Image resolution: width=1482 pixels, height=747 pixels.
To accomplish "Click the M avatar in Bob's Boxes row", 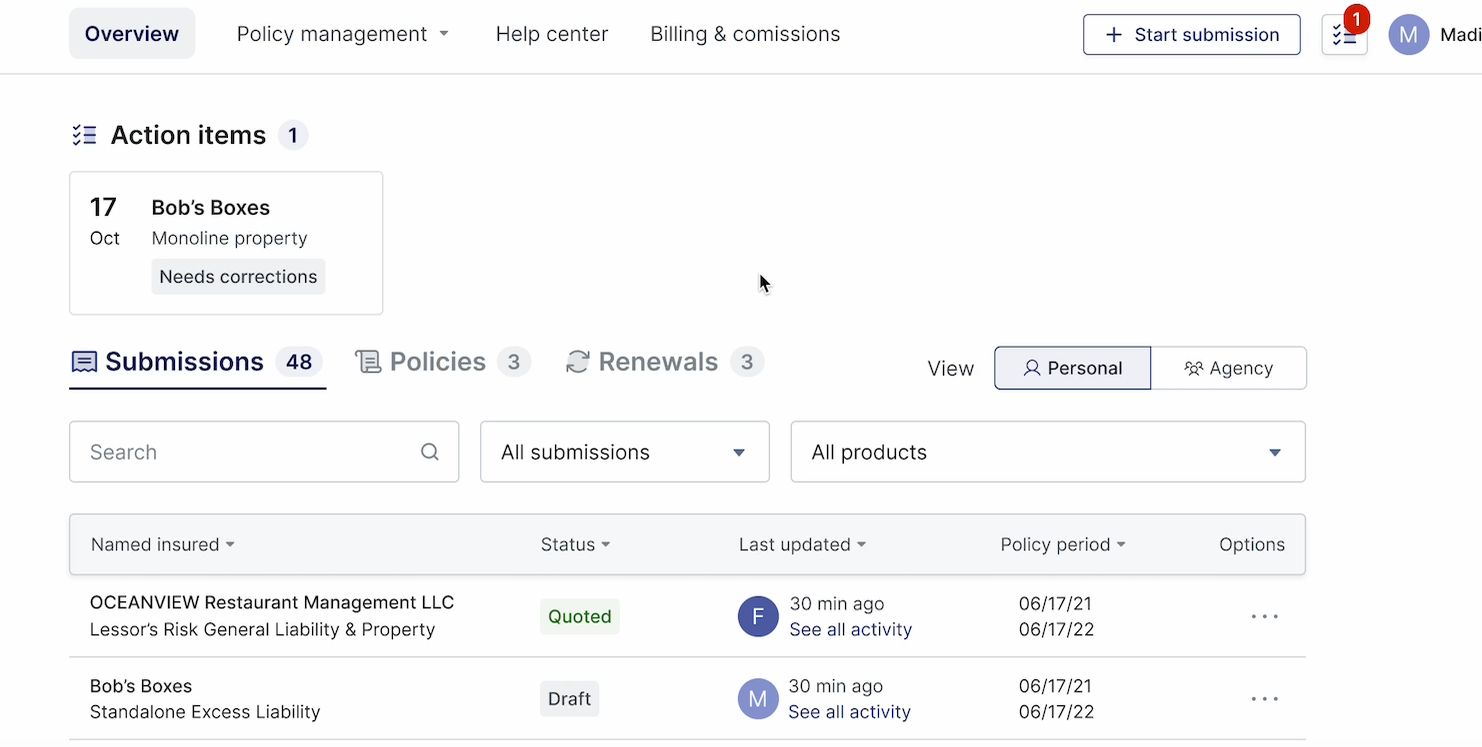I will [758, 699].
